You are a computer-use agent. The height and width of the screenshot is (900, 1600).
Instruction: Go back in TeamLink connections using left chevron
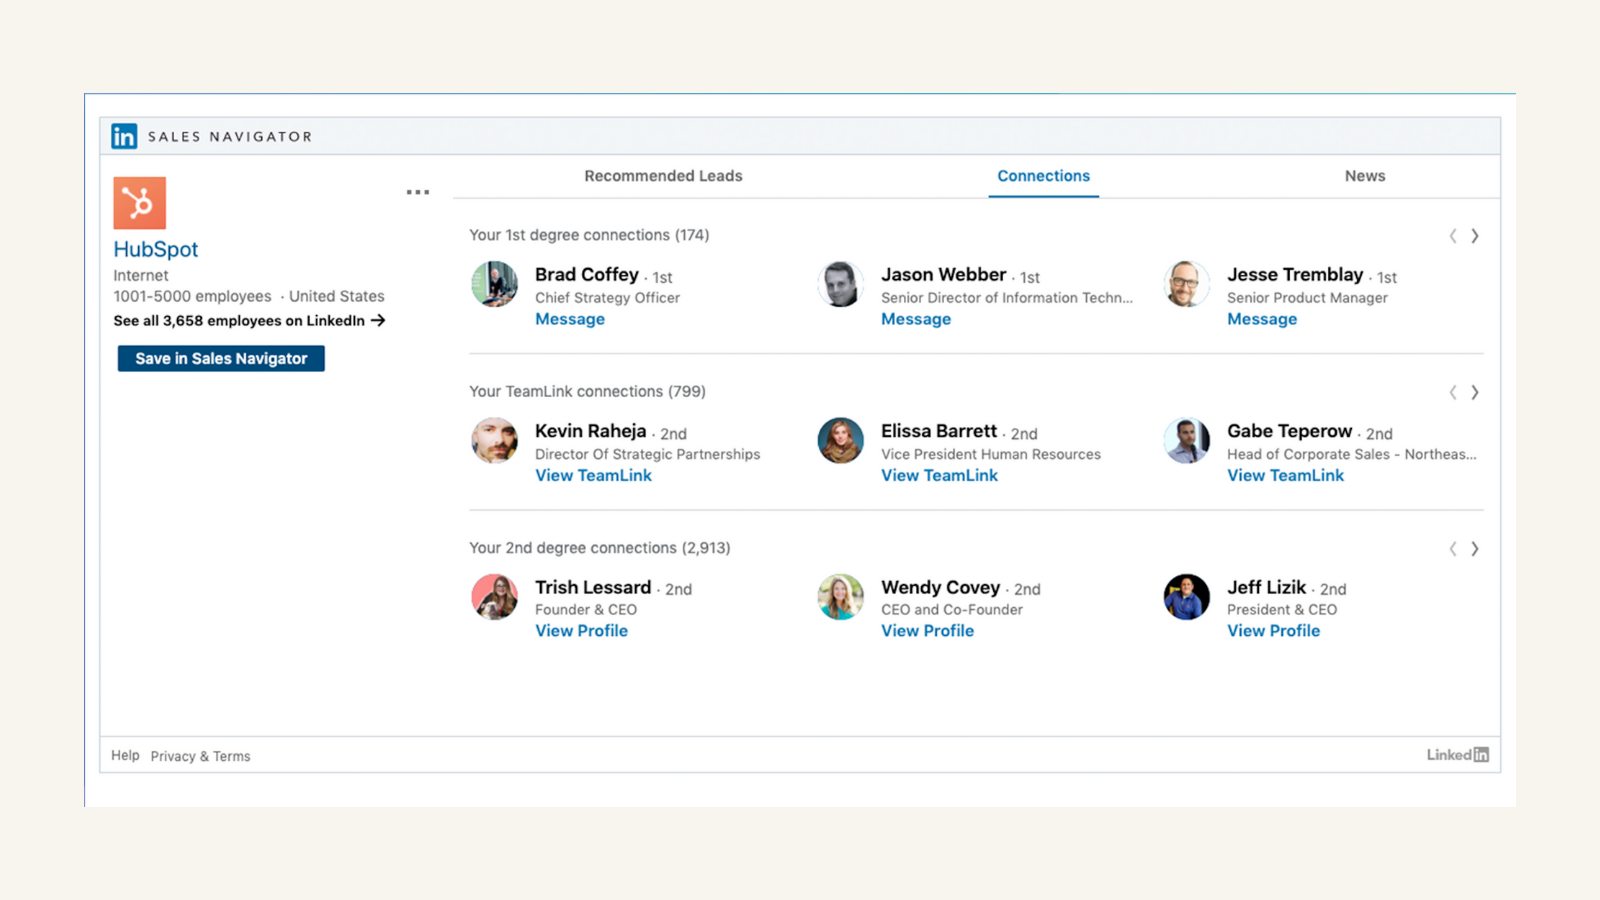pos(1452,392)
